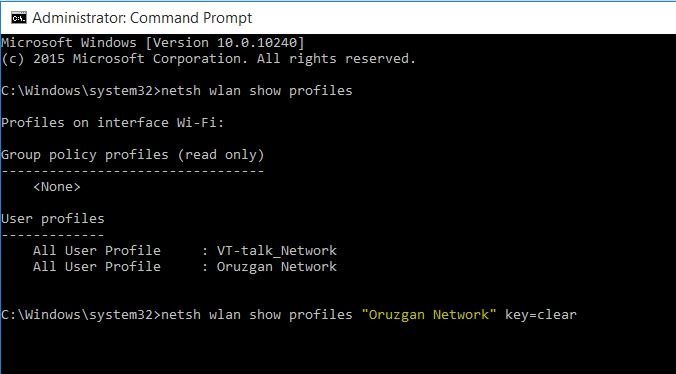Viewport: 676px width, 374px height.
Task: Click the dashed separator under User profiles
Action: point(53,235)
